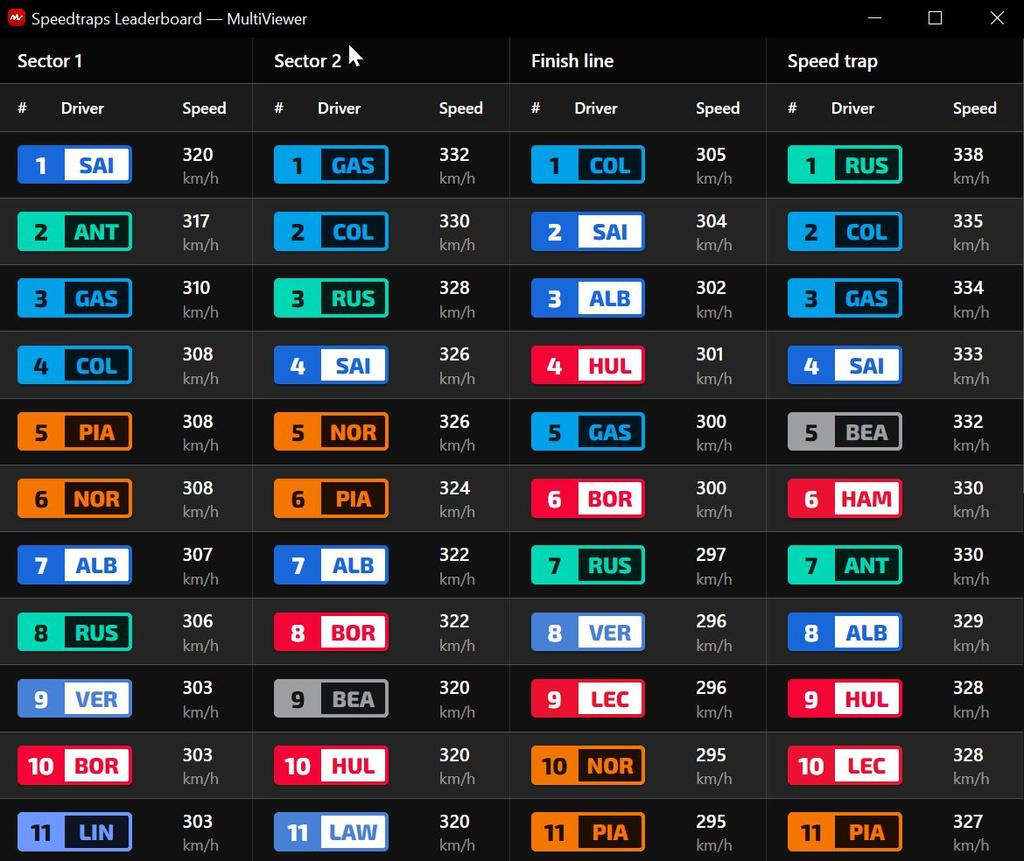Click the VER badge ranked 8 at Finish line
1024x861 pixels.
[588, 632]
